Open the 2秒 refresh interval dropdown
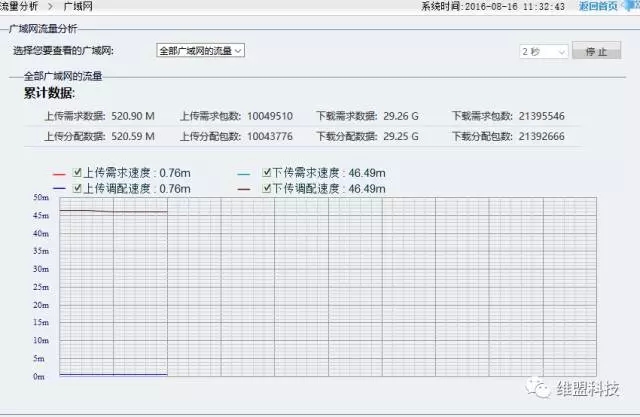 point(543,50)
